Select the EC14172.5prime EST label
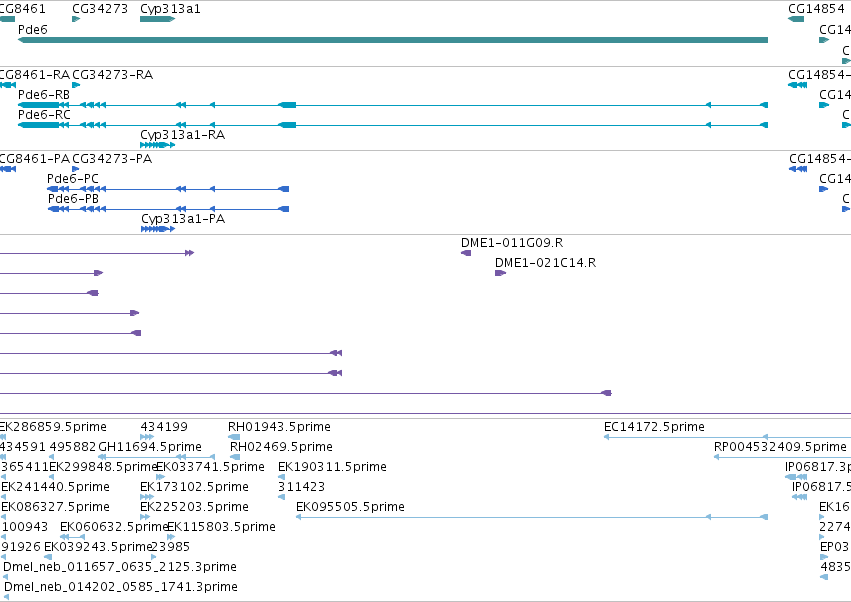Viewport: 851px width, 602px height. coord(654,427)
